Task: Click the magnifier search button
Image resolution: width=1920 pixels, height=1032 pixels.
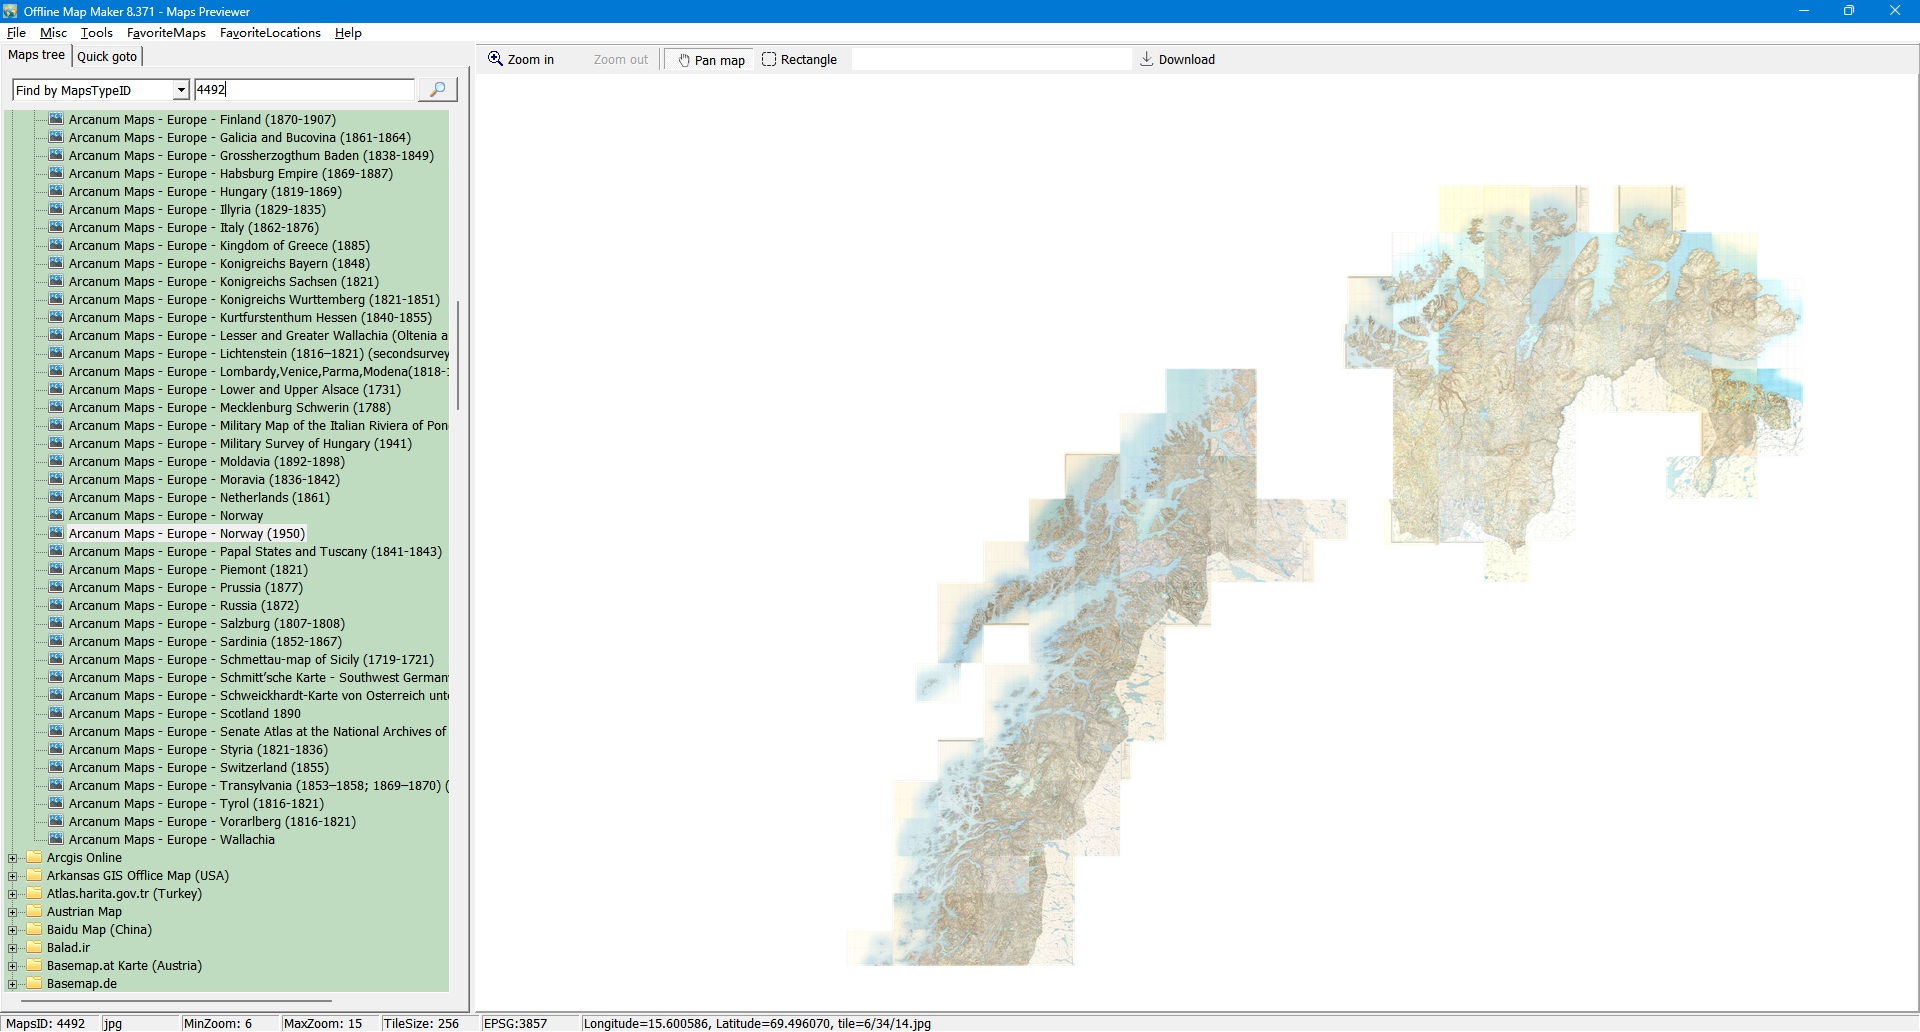Action: point(437,90)
